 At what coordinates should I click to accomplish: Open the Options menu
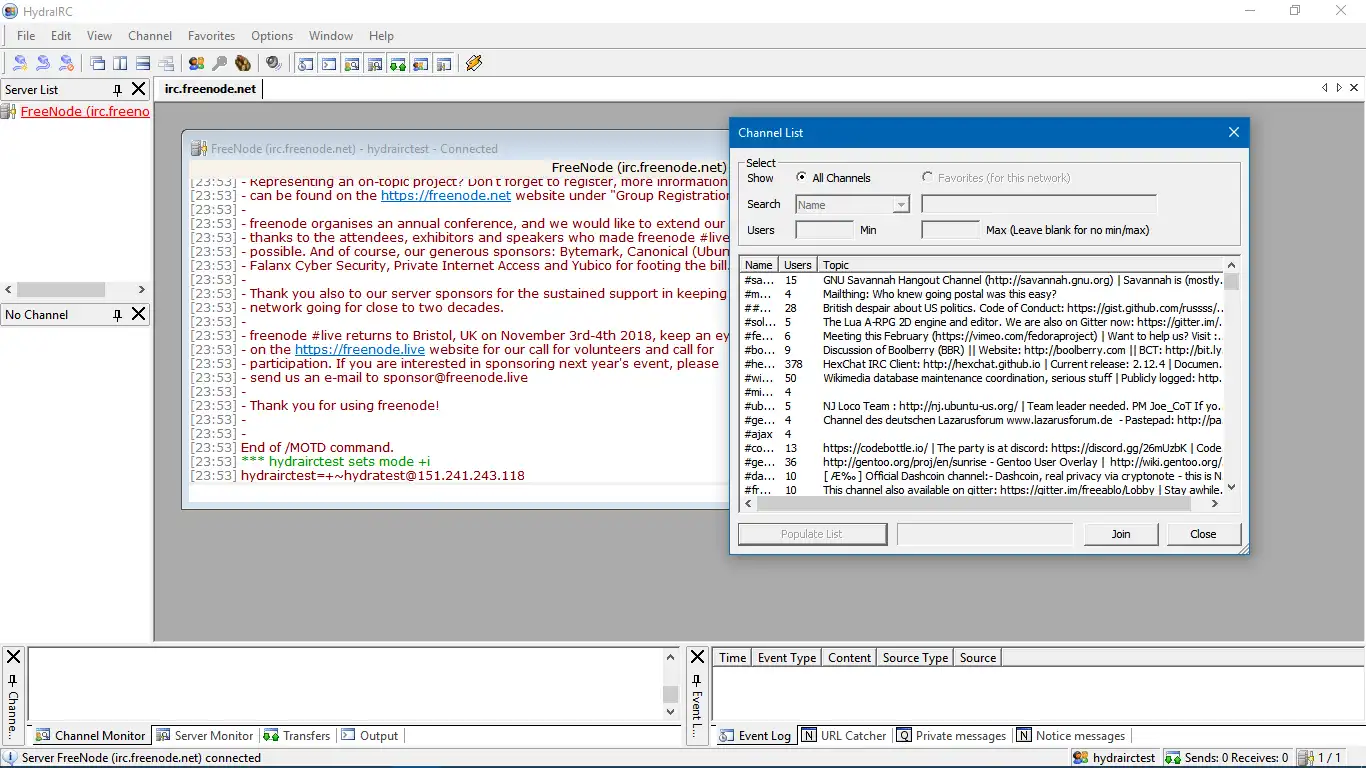pyautogui.click(x=272, y=35)
